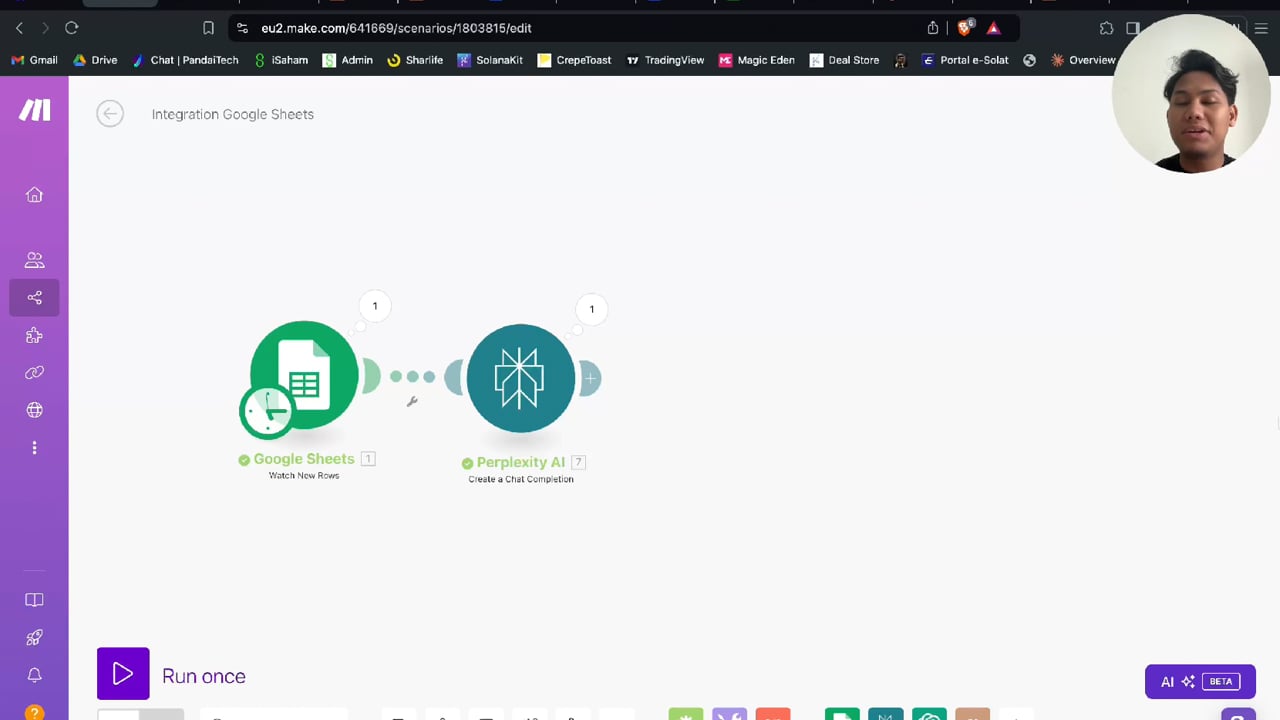Click scenario name Integration Google Sheets
The height and width of the screenshot is (720, 1280).
pyautogui.click(x=233, y=114)
